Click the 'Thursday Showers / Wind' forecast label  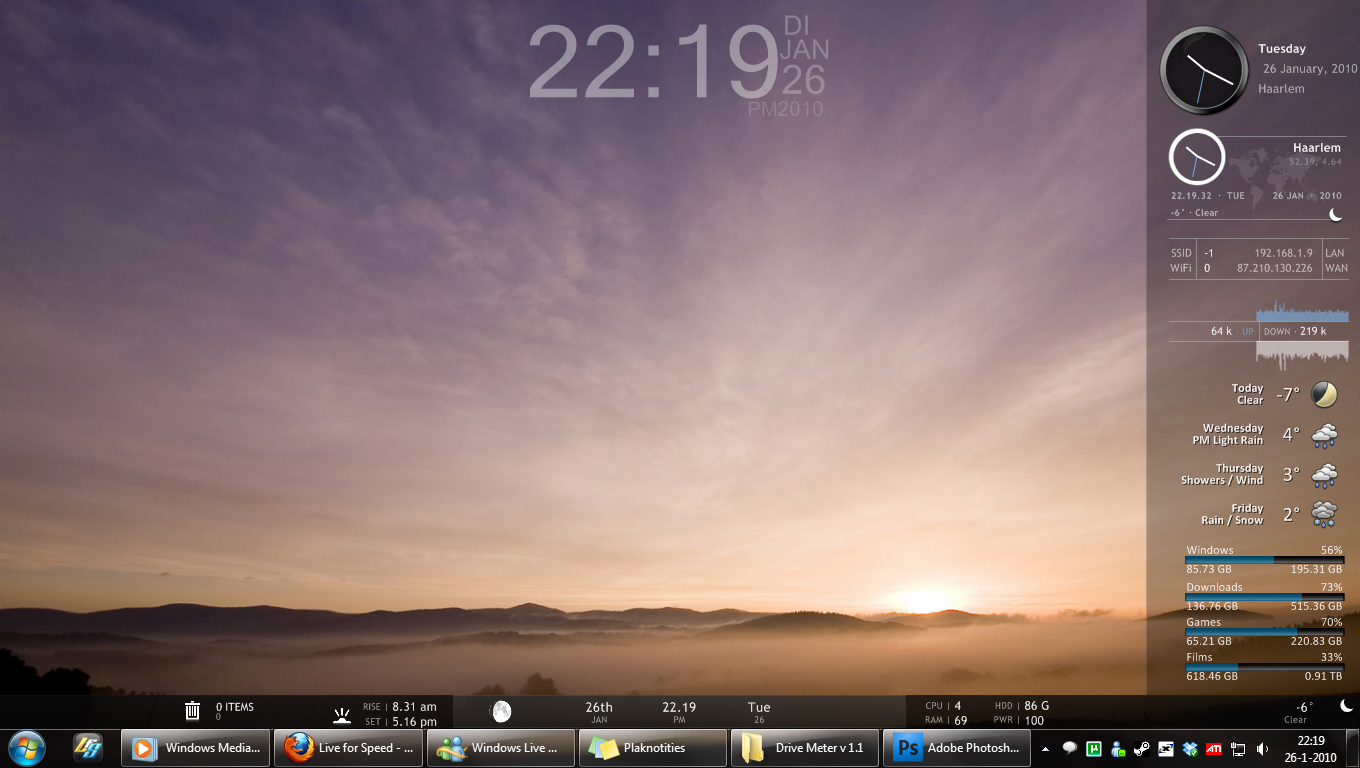pos(1222,474)
